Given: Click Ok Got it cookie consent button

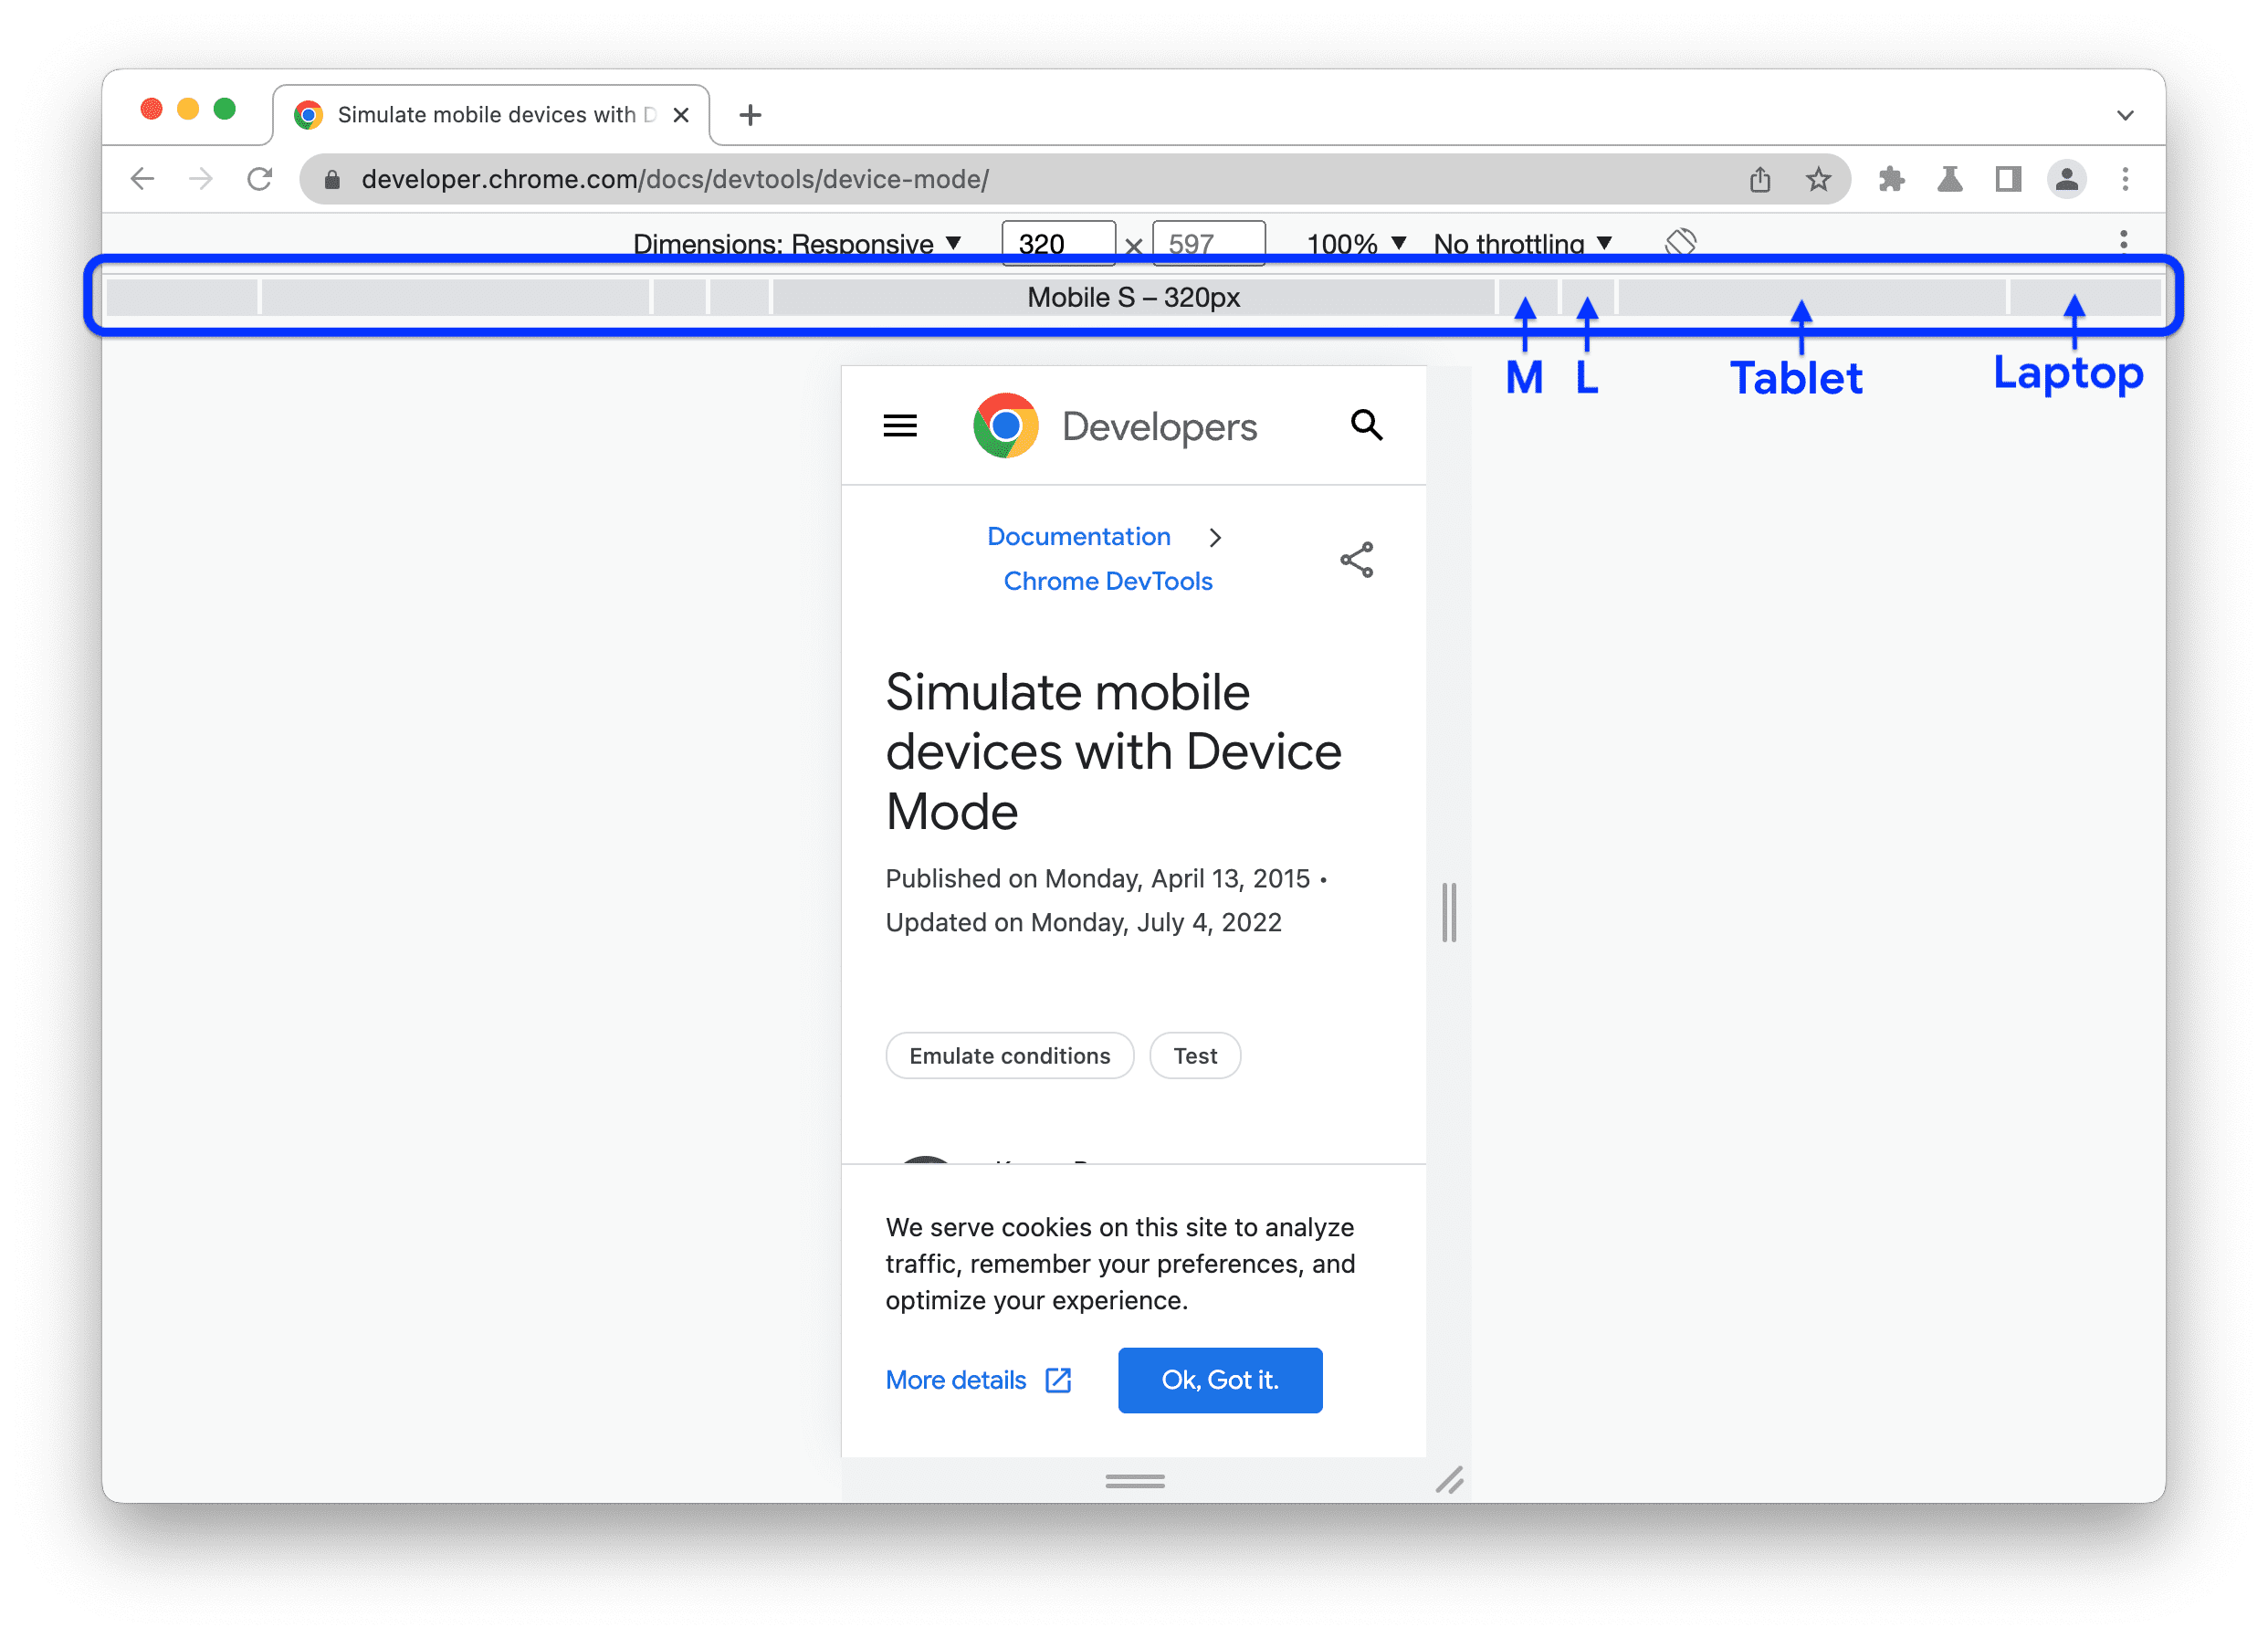Looking at the screenshot, I should point(1220,1379).
